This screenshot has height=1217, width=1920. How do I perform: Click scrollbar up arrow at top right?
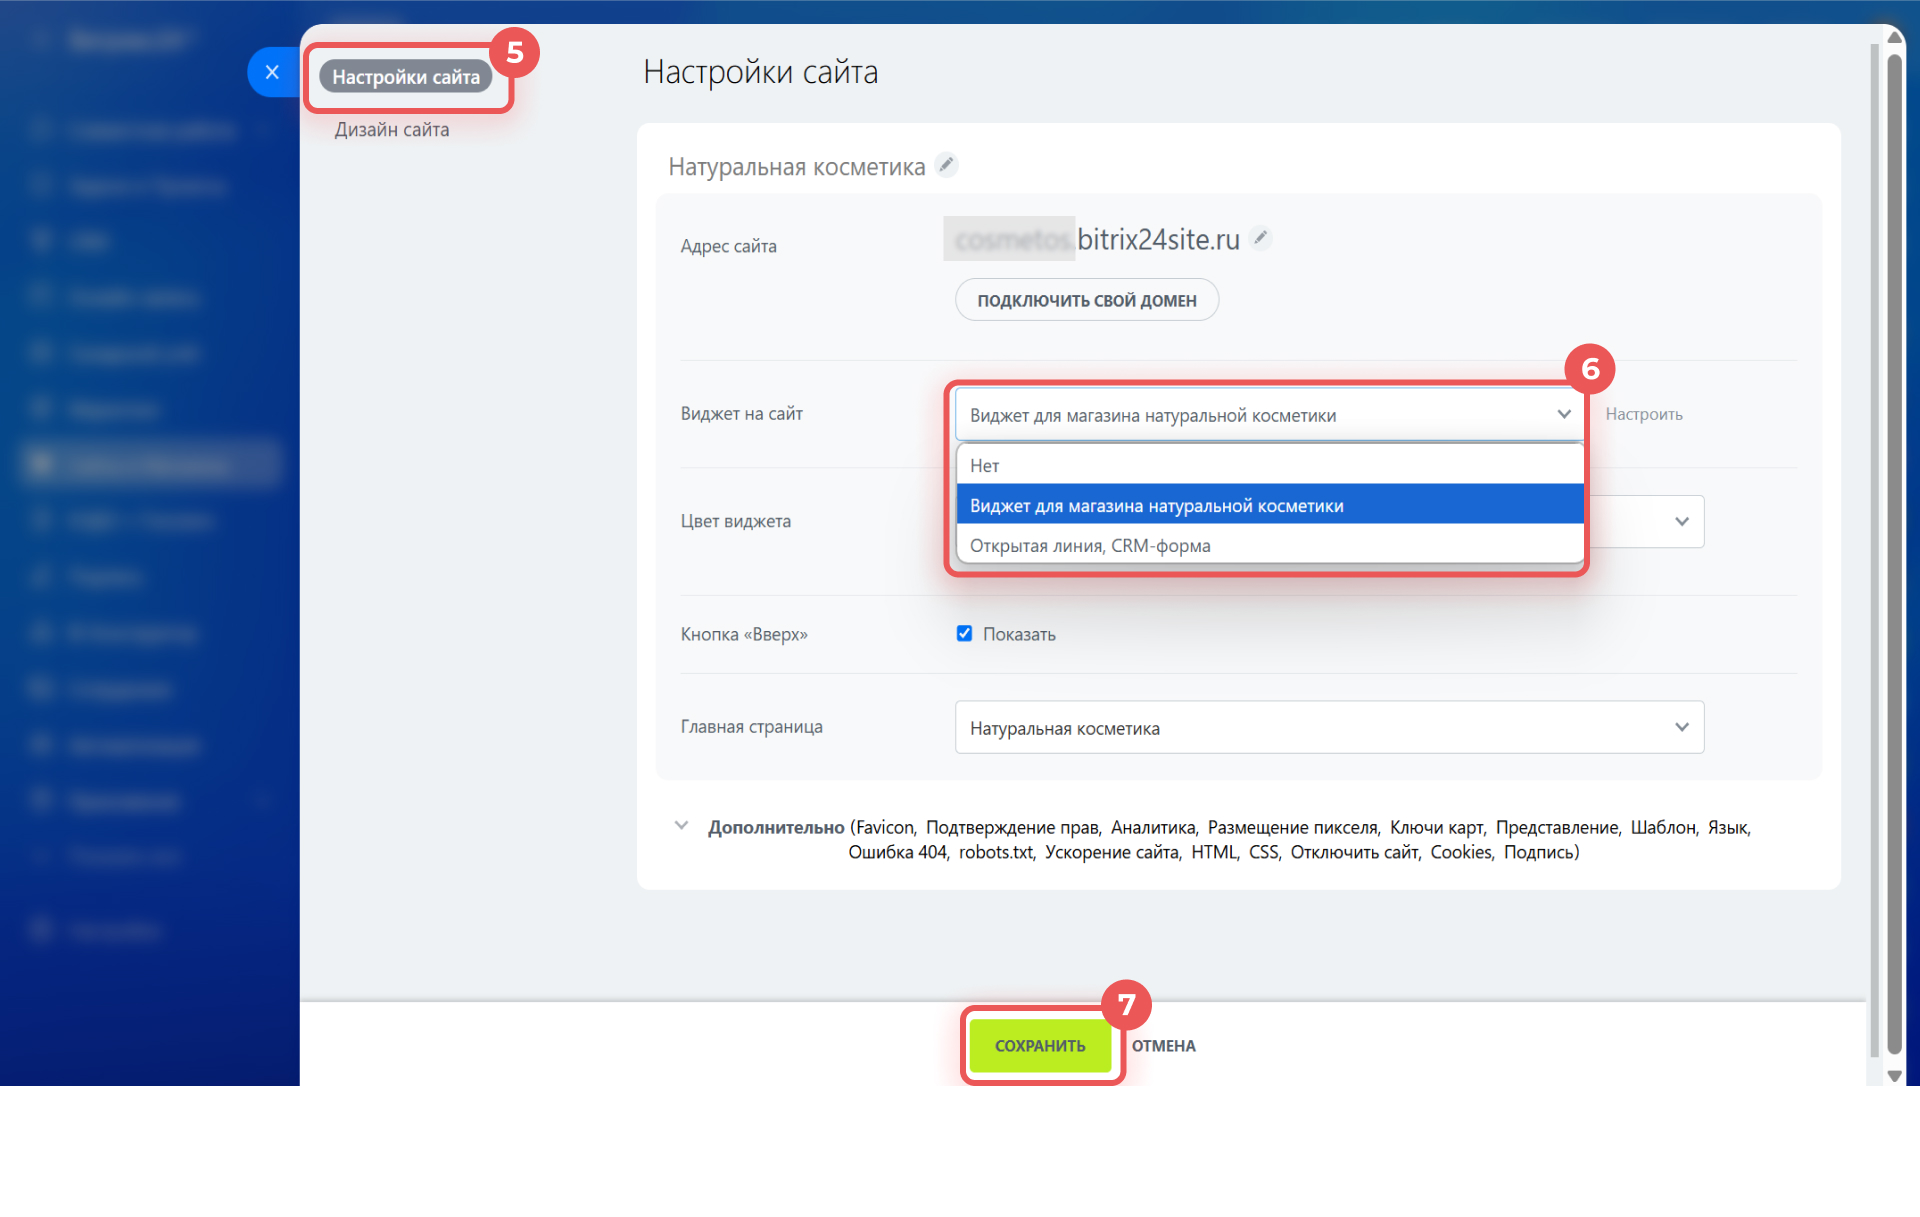(1894, 37)
